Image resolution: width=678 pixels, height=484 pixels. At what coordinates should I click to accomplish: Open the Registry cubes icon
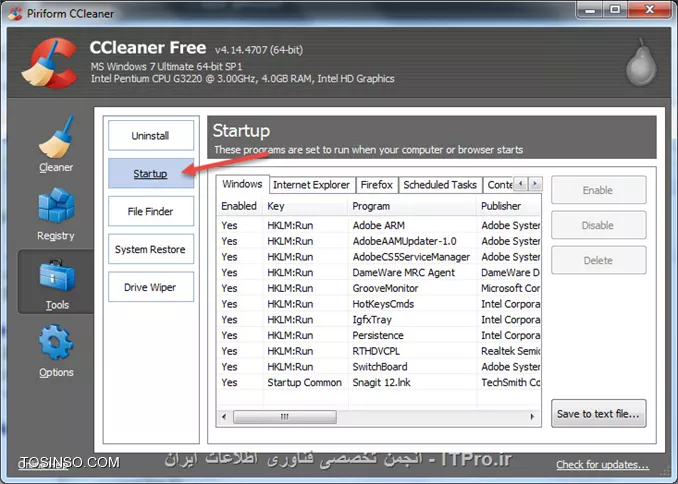tap(56, 205)
